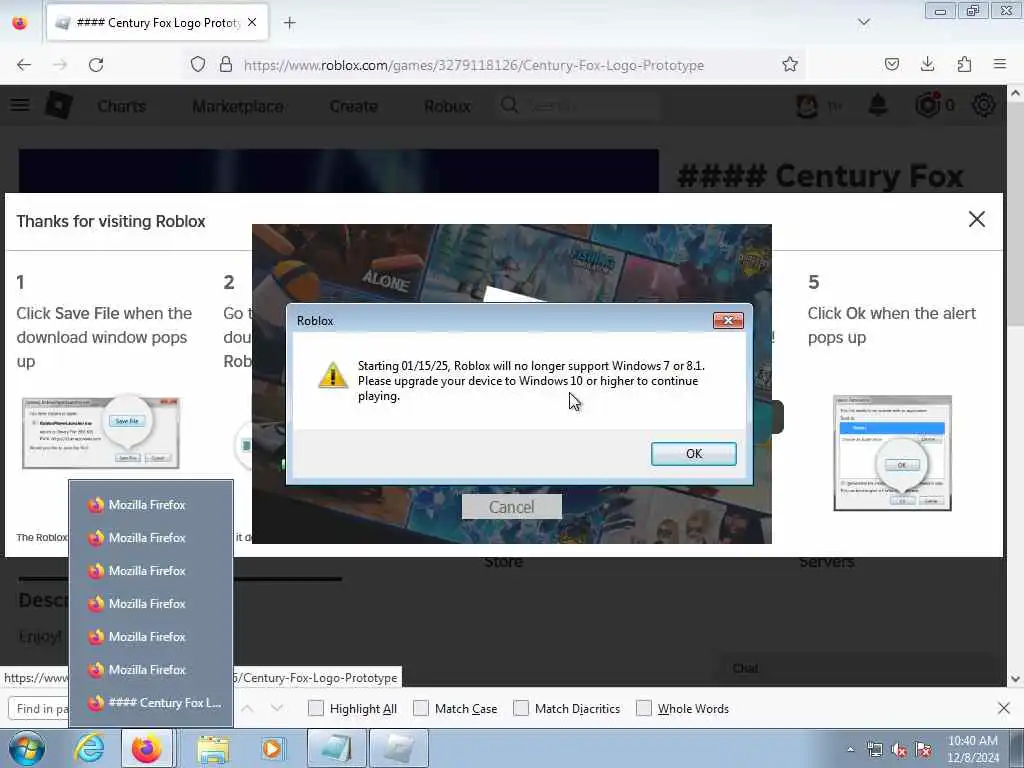Enable the Highlight All checkbox
The image size is (1024, 768).
(x=315, y=708)
